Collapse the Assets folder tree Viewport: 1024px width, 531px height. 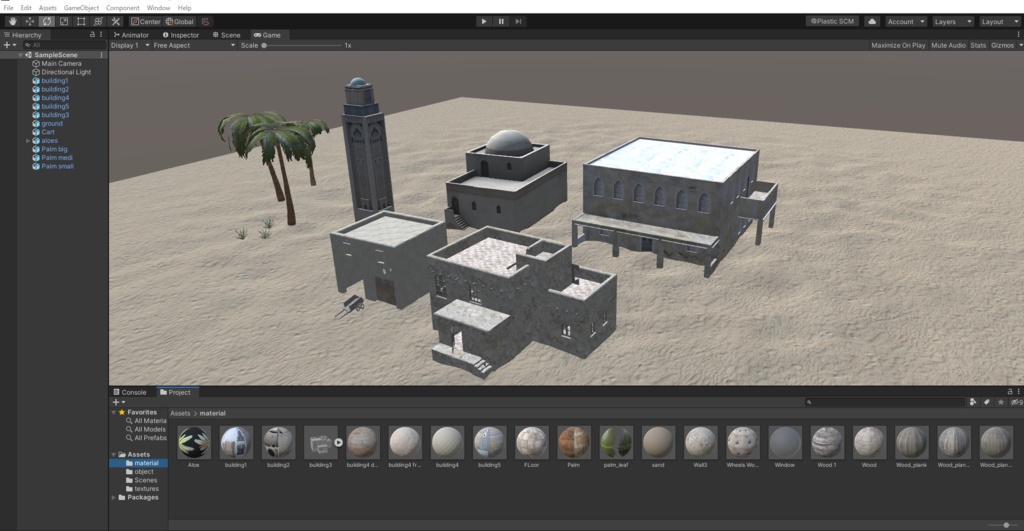pos(114,454)
